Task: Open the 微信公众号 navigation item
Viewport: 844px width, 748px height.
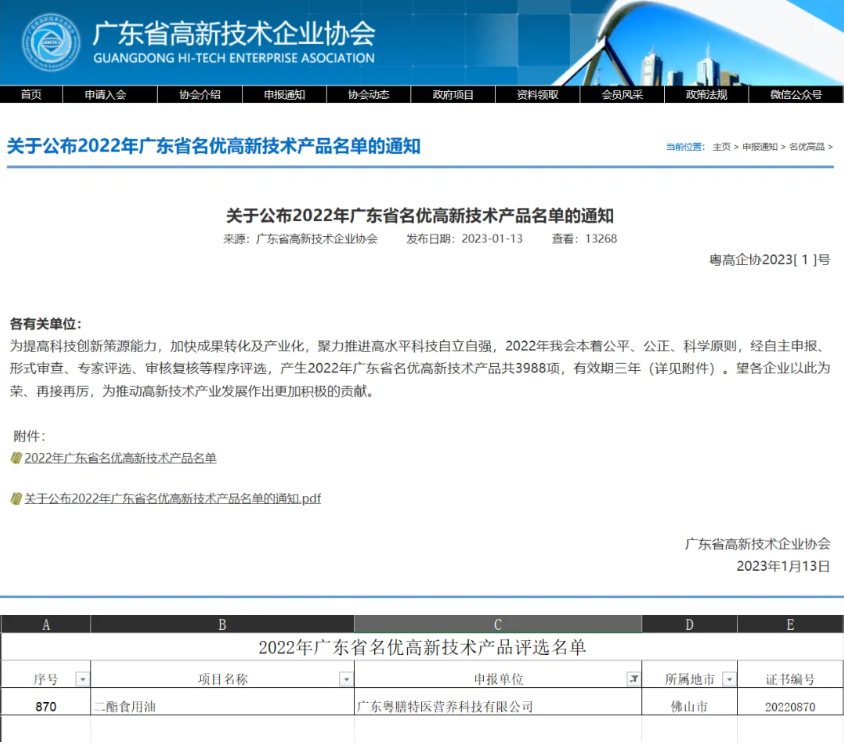Action: 796,95
